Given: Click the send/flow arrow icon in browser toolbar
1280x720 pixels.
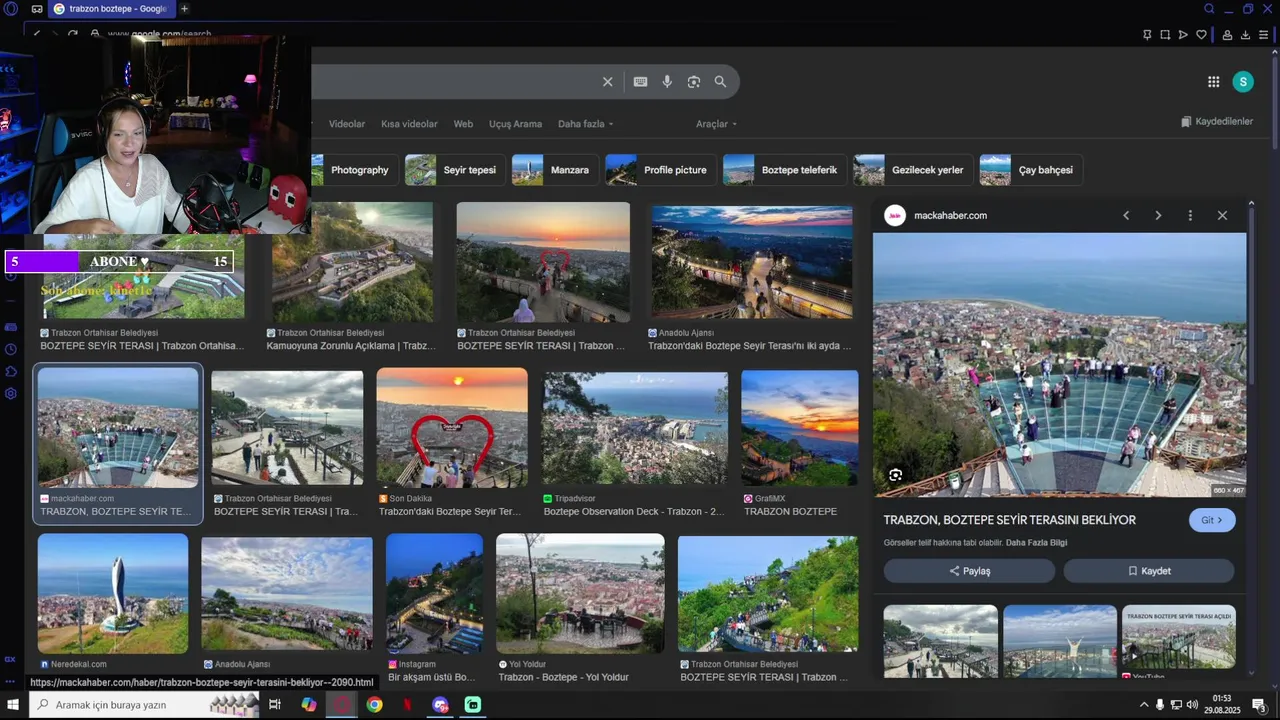Looking at the screenshot, I should click(1183, 34).
